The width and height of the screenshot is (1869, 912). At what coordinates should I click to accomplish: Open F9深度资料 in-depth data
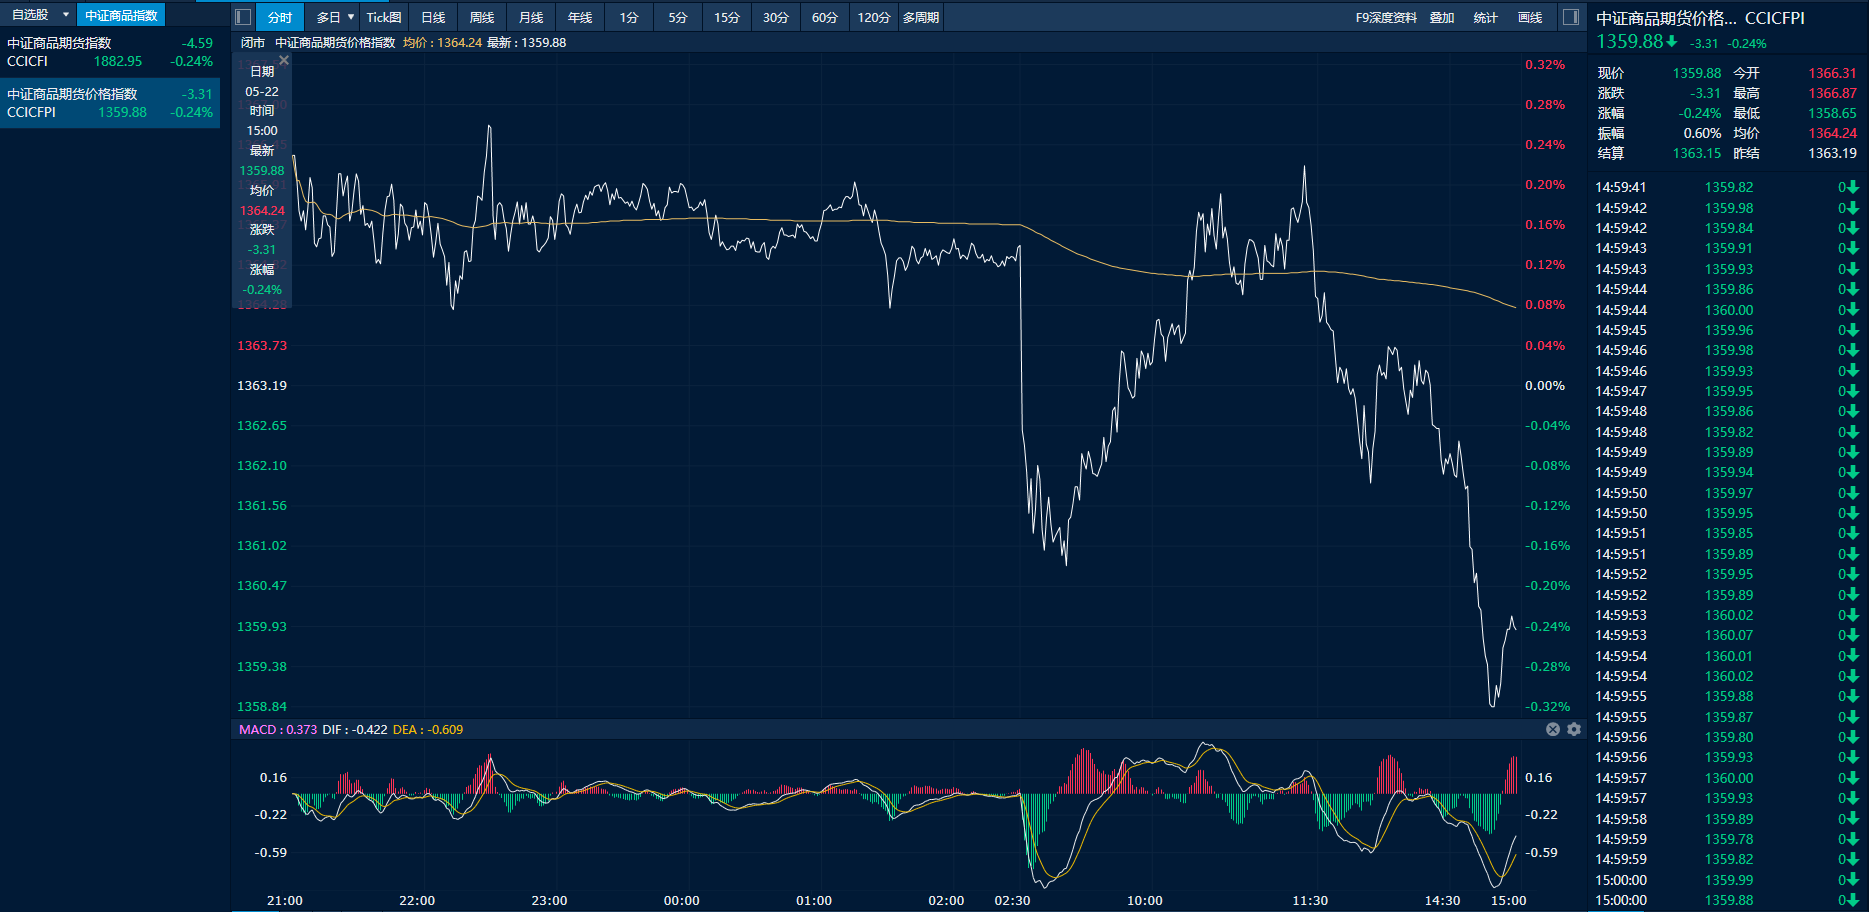coord(1386,17)
